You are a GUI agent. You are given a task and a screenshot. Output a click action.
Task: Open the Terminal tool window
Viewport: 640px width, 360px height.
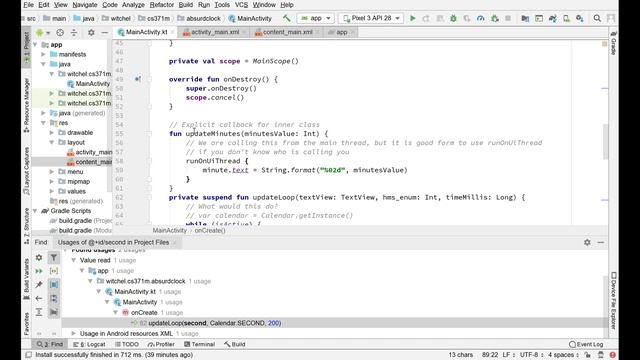pyautogui.click(x=200, y=344)
